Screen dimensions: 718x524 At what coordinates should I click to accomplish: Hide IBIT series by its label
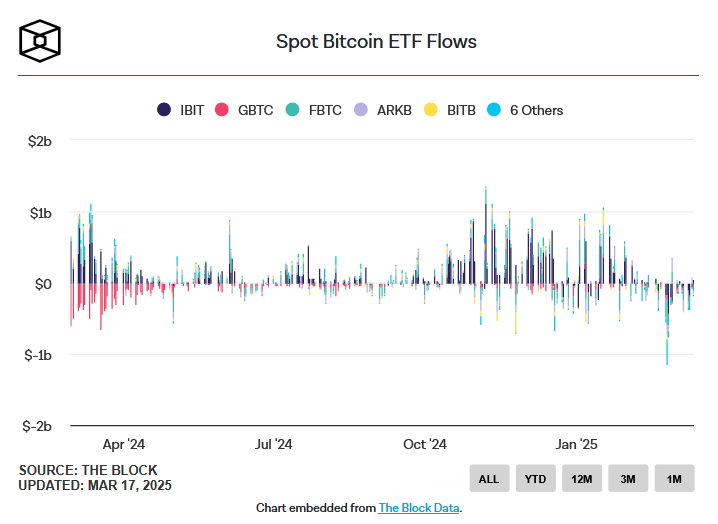tap(192, 110)
